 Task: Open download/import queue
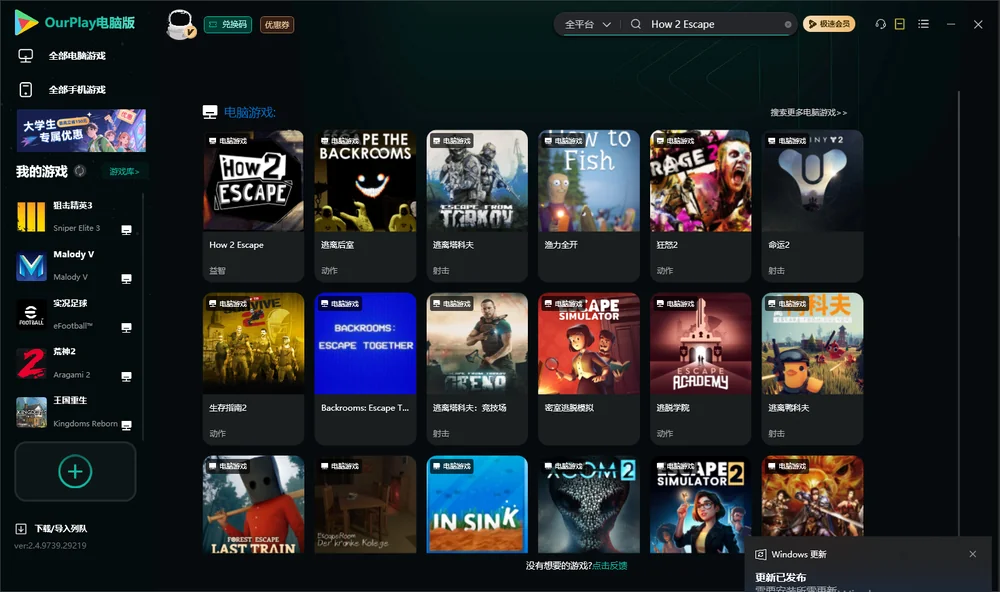point(52,529)
